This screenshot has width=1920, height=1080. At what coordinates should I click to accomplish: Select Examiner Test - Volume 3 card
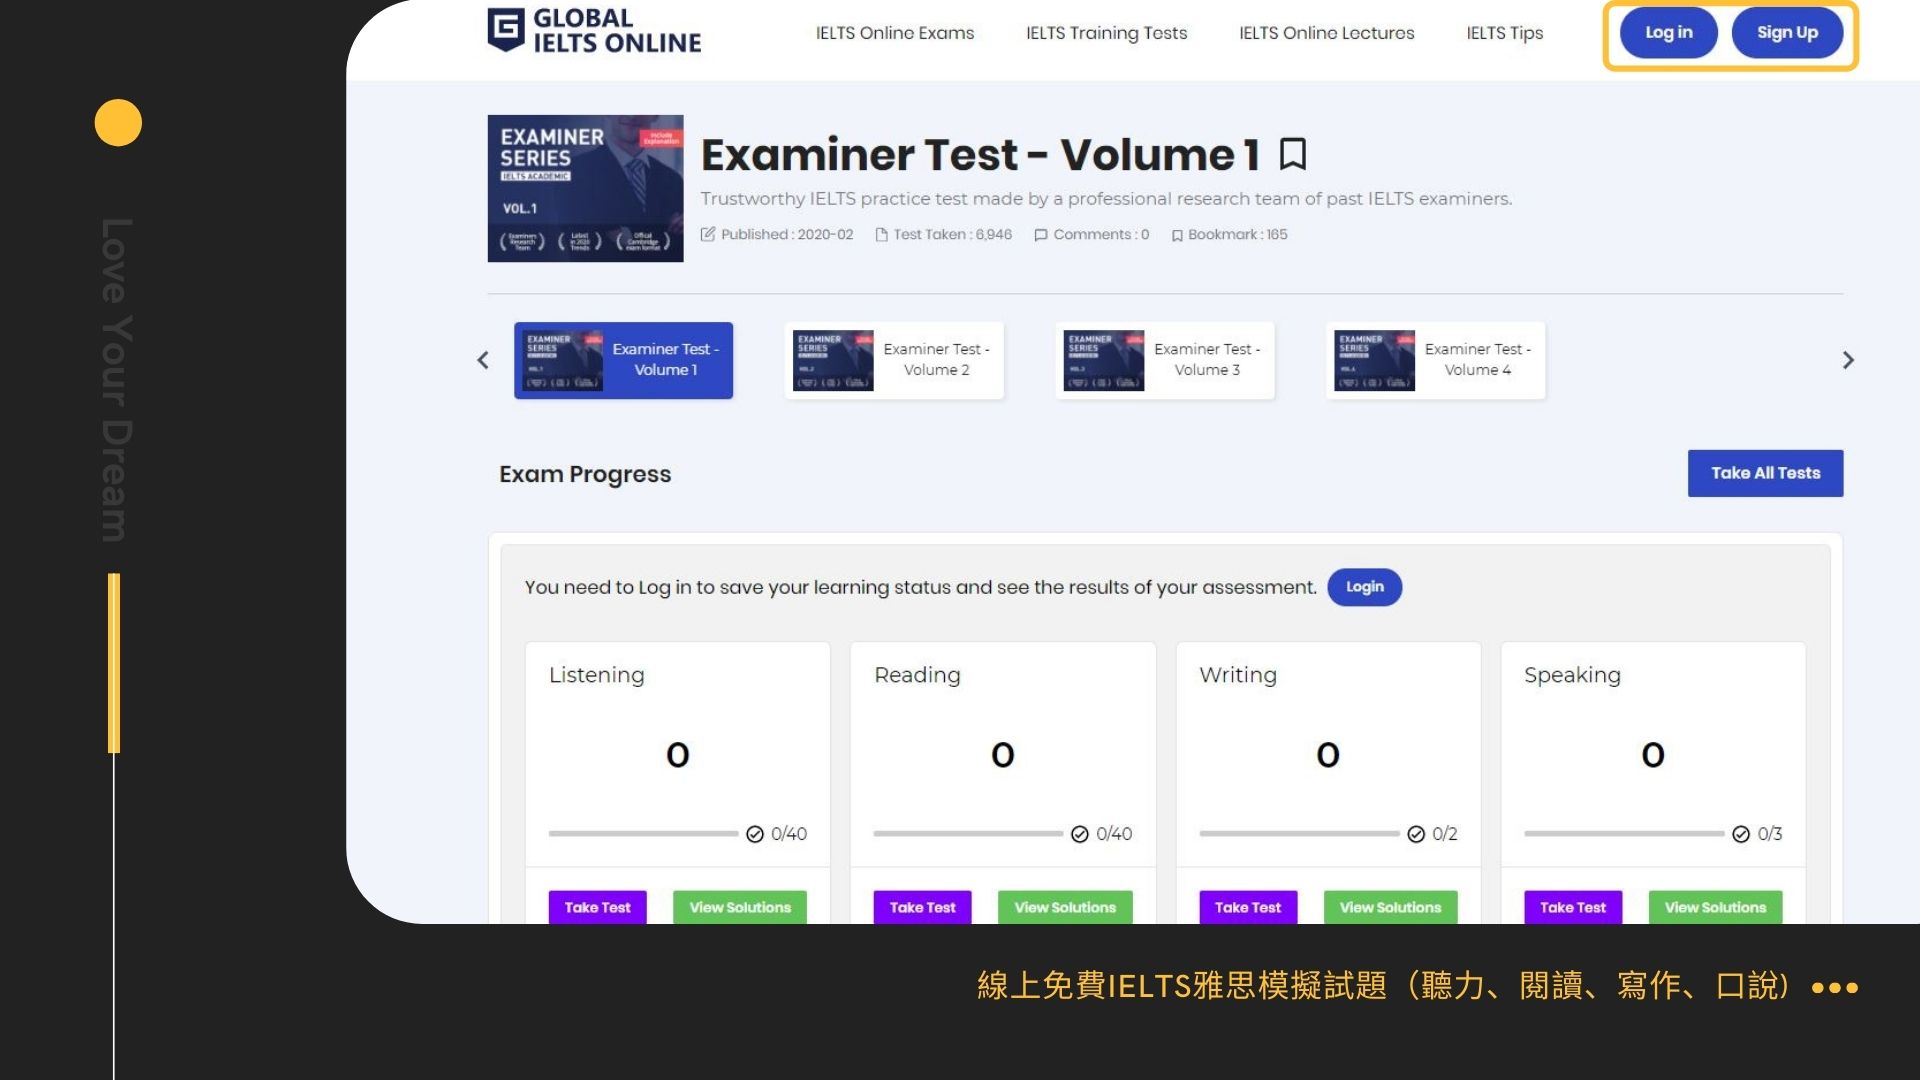point(1165,360)
